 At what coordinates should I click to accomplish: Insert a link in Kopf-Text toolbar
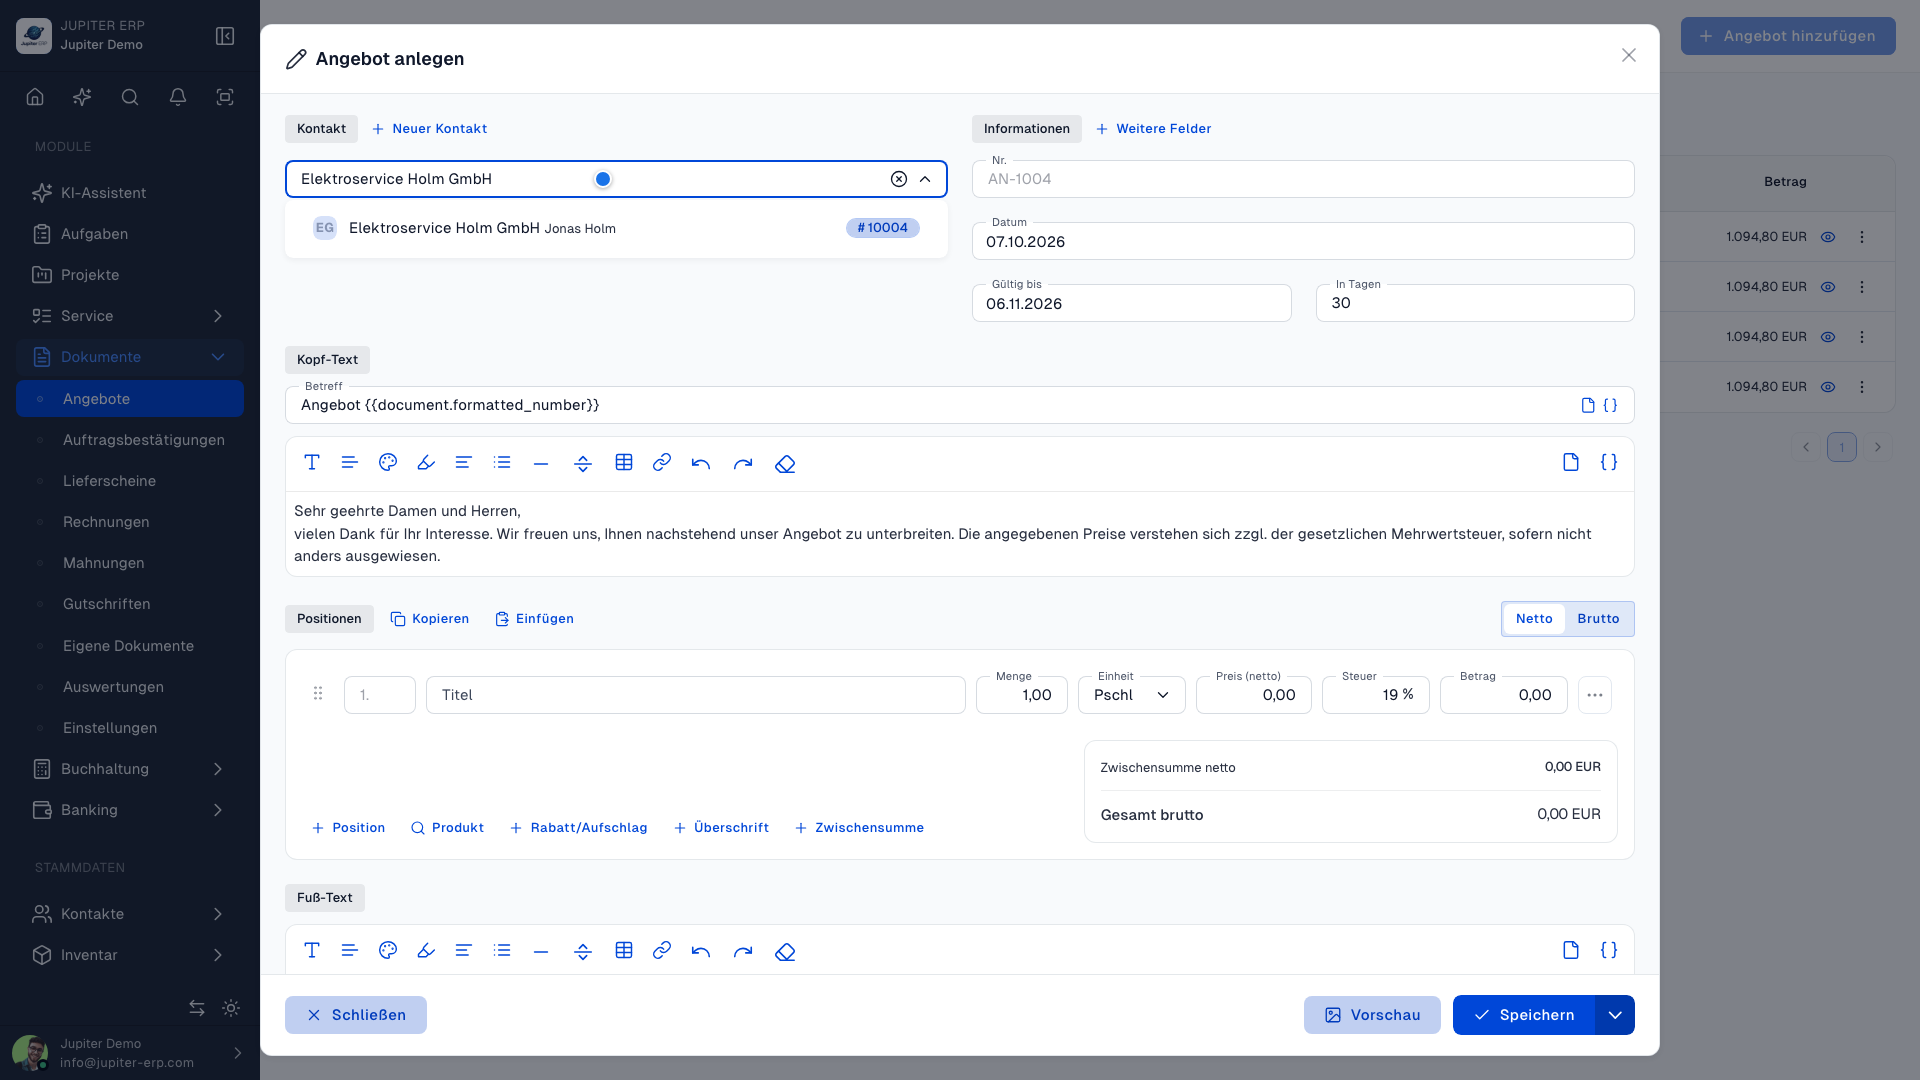[x=662, y=462]
